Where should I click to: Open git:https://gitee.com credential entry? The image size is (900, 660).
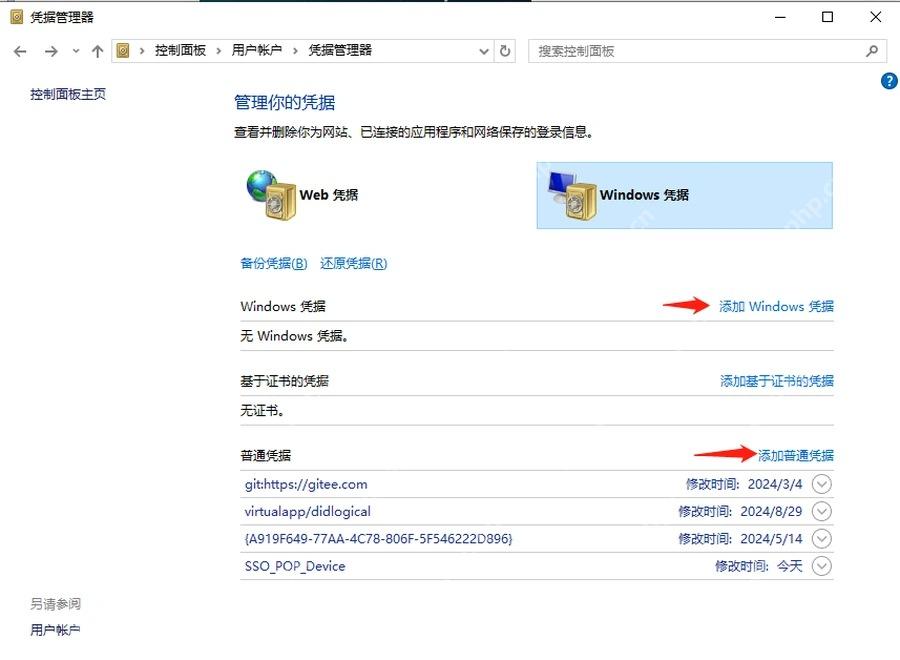click(x=536, y=484)
